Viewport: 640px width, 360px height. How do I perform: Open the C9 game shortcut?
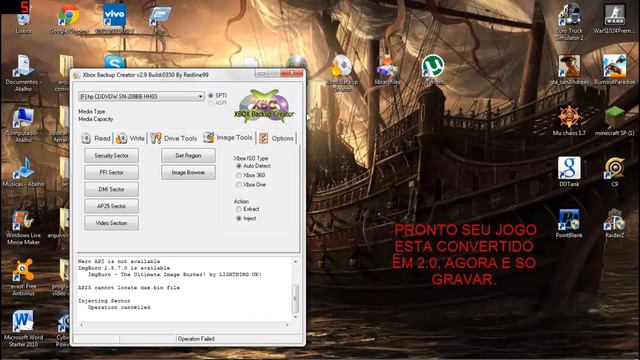click(614, 171)
